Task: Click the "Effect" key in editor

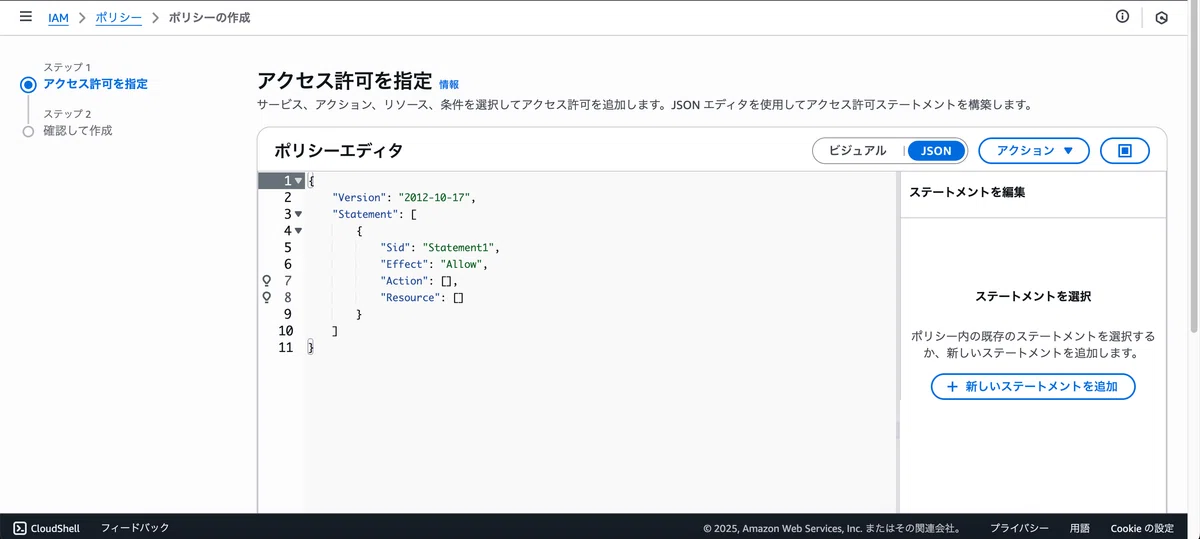Action: coord(404,264)
